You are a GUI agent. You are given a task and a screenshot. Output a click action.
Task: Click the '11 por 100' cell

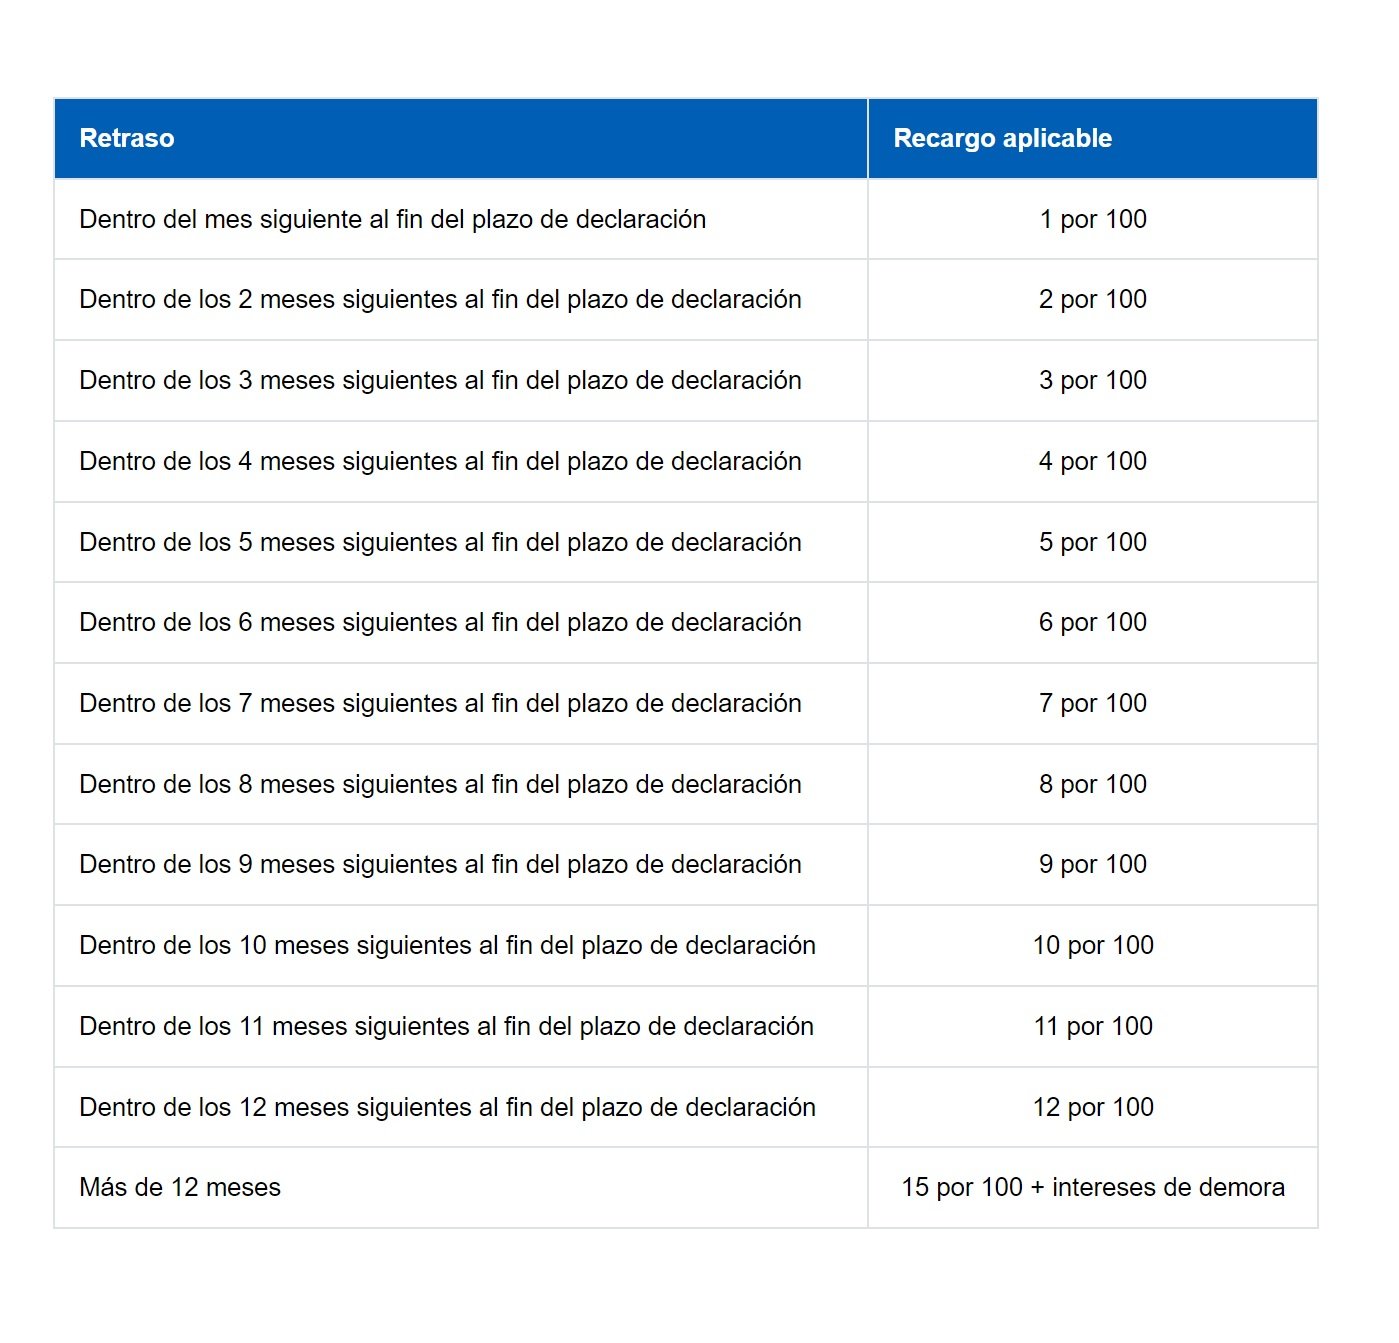[1092, 1026]
